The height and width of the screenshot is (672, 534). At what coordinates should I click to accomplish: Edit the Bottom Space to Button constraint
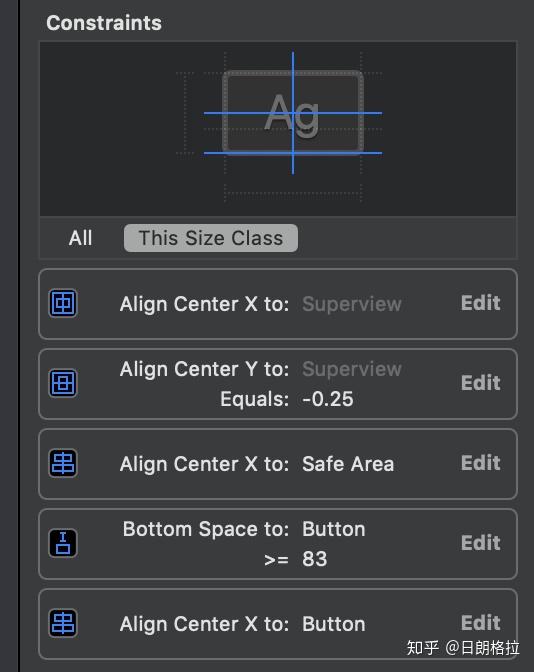[x=480, y=543]
